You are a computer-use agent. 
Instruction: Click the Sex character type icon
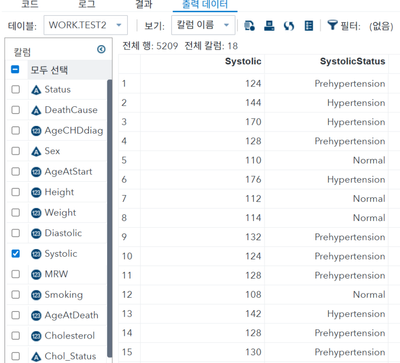[x=36, y=152]
